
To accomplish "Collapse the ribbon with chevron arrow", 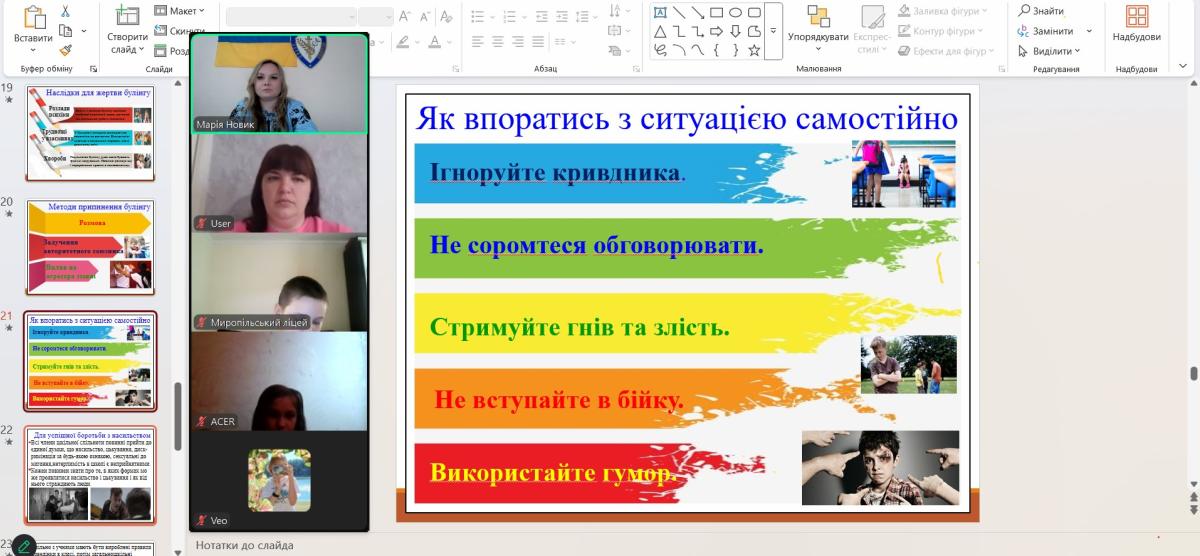I will 1182,67.
